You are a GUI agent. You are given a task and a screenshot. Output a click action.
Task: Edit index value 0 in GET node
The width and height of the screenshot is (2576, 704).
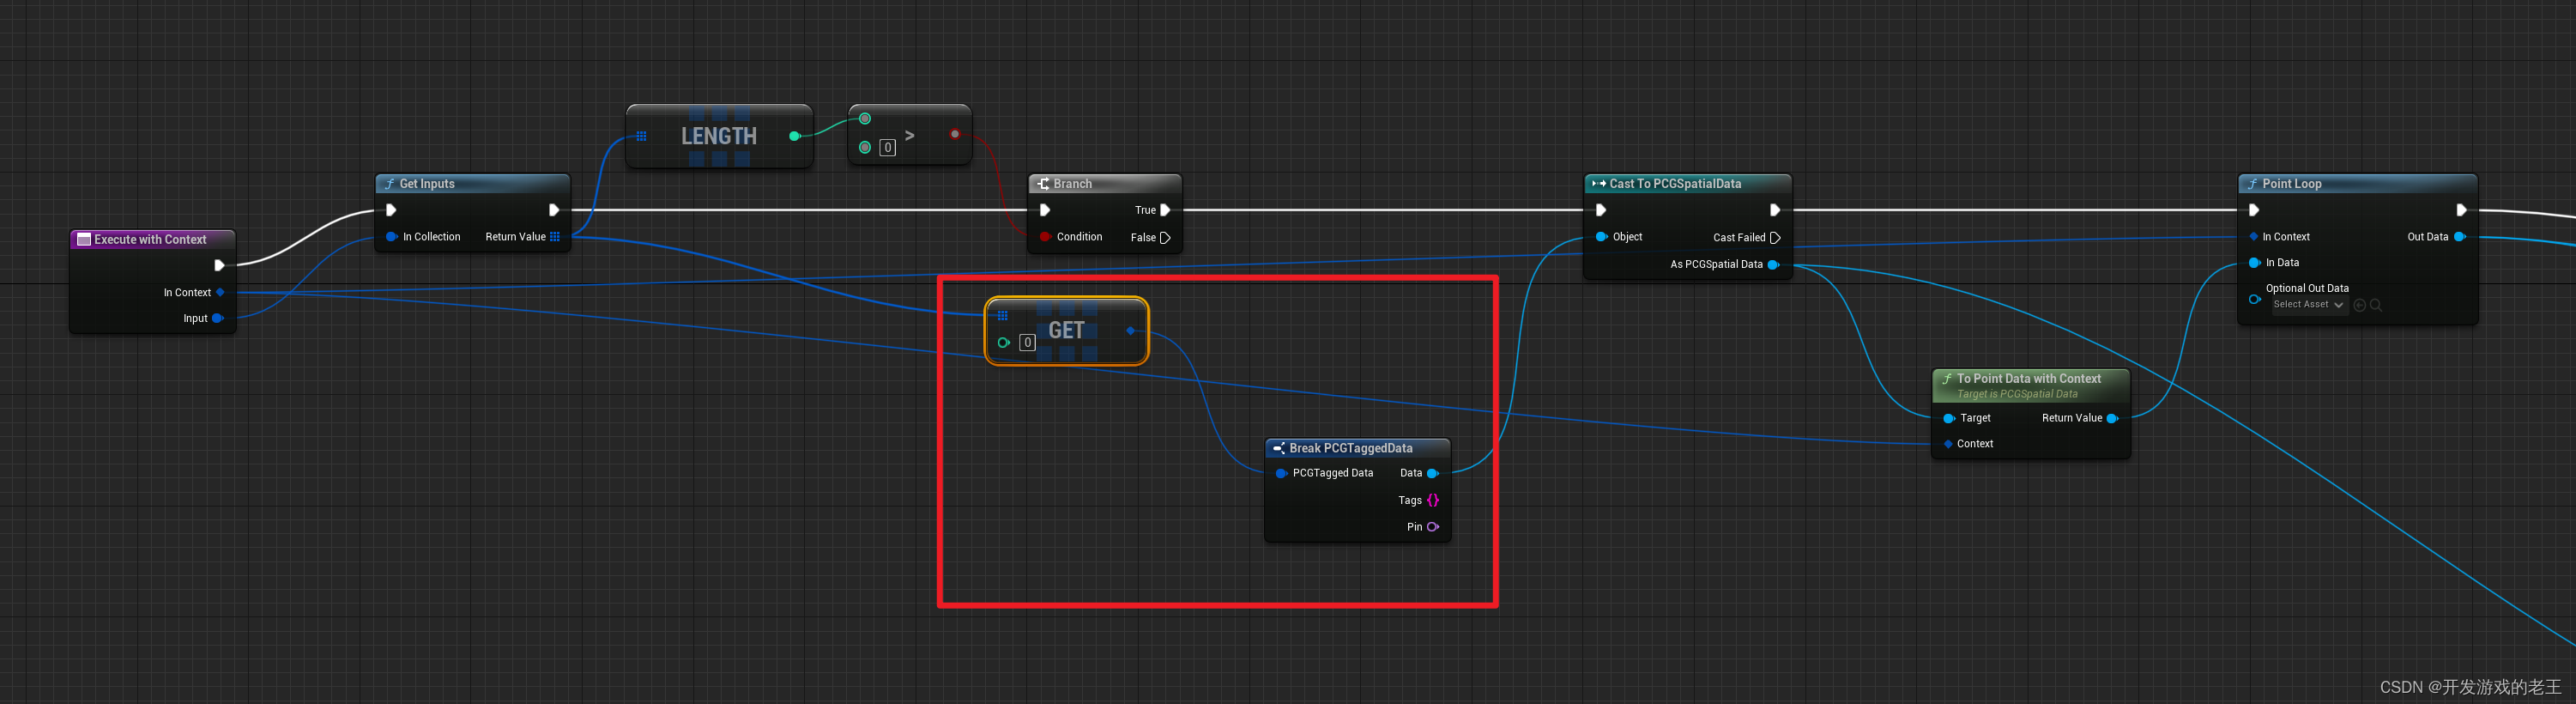[x=1027, y=343]
